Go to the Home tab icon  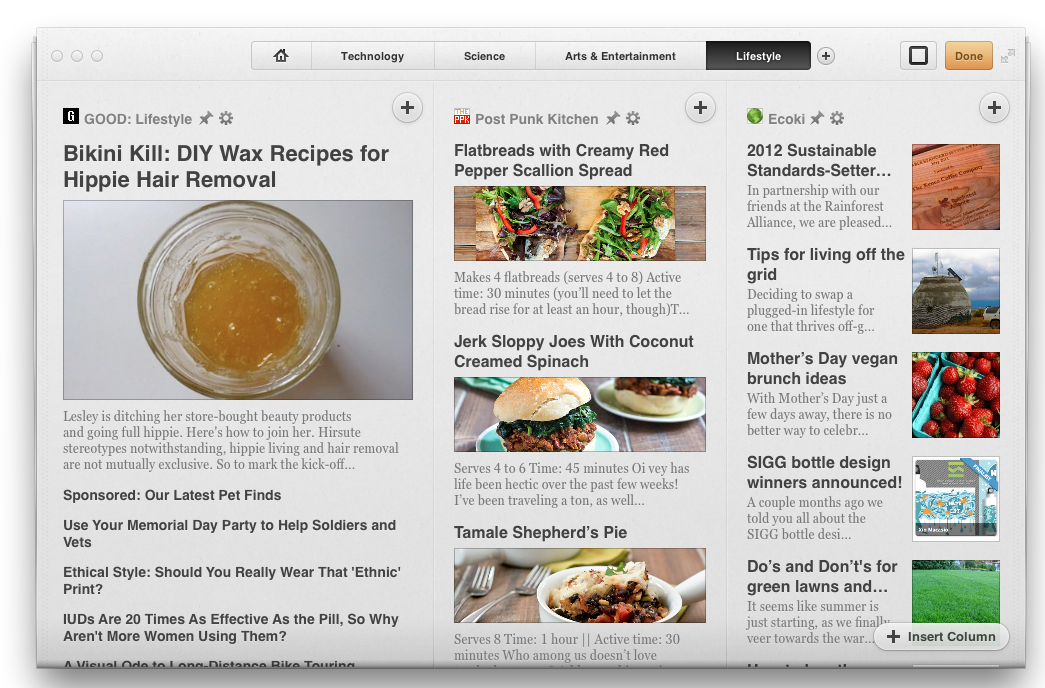(281, 56)
